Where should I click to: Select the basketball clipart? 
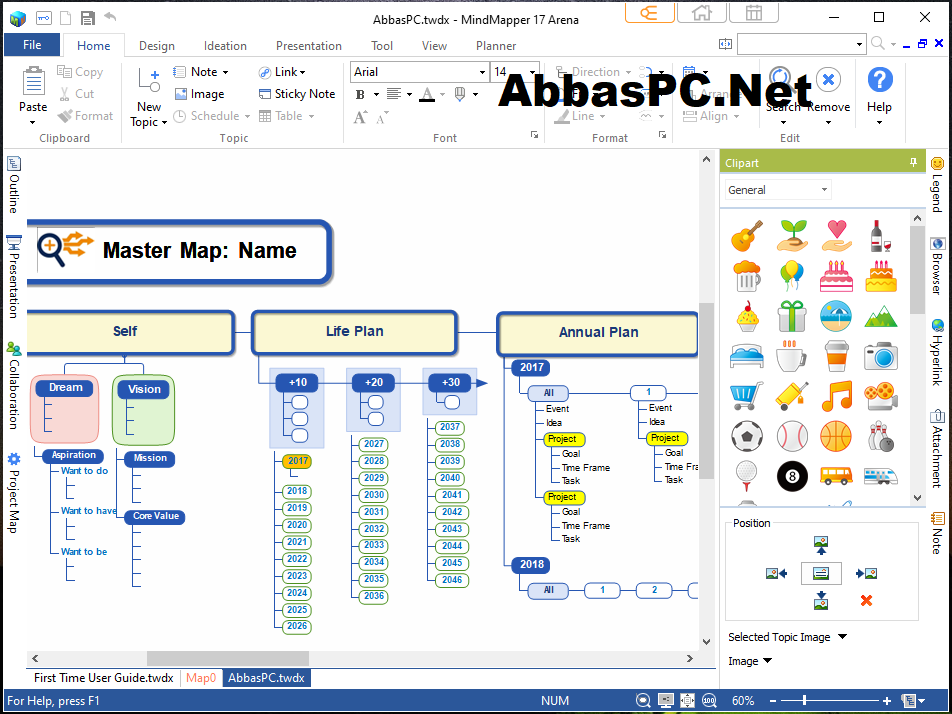pos(836,436)
